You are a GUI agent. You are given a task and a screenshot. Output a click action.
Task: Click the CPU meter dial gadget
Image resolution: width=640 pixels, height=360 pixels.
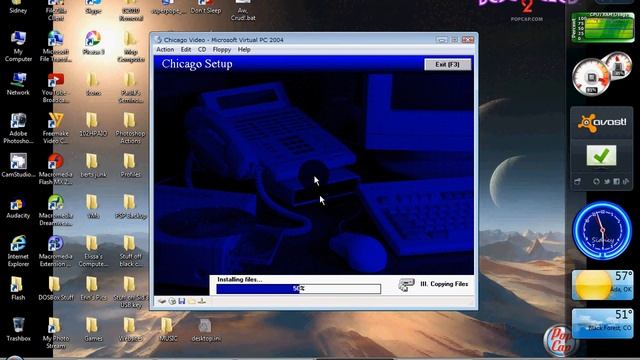(x=591, y=78)
